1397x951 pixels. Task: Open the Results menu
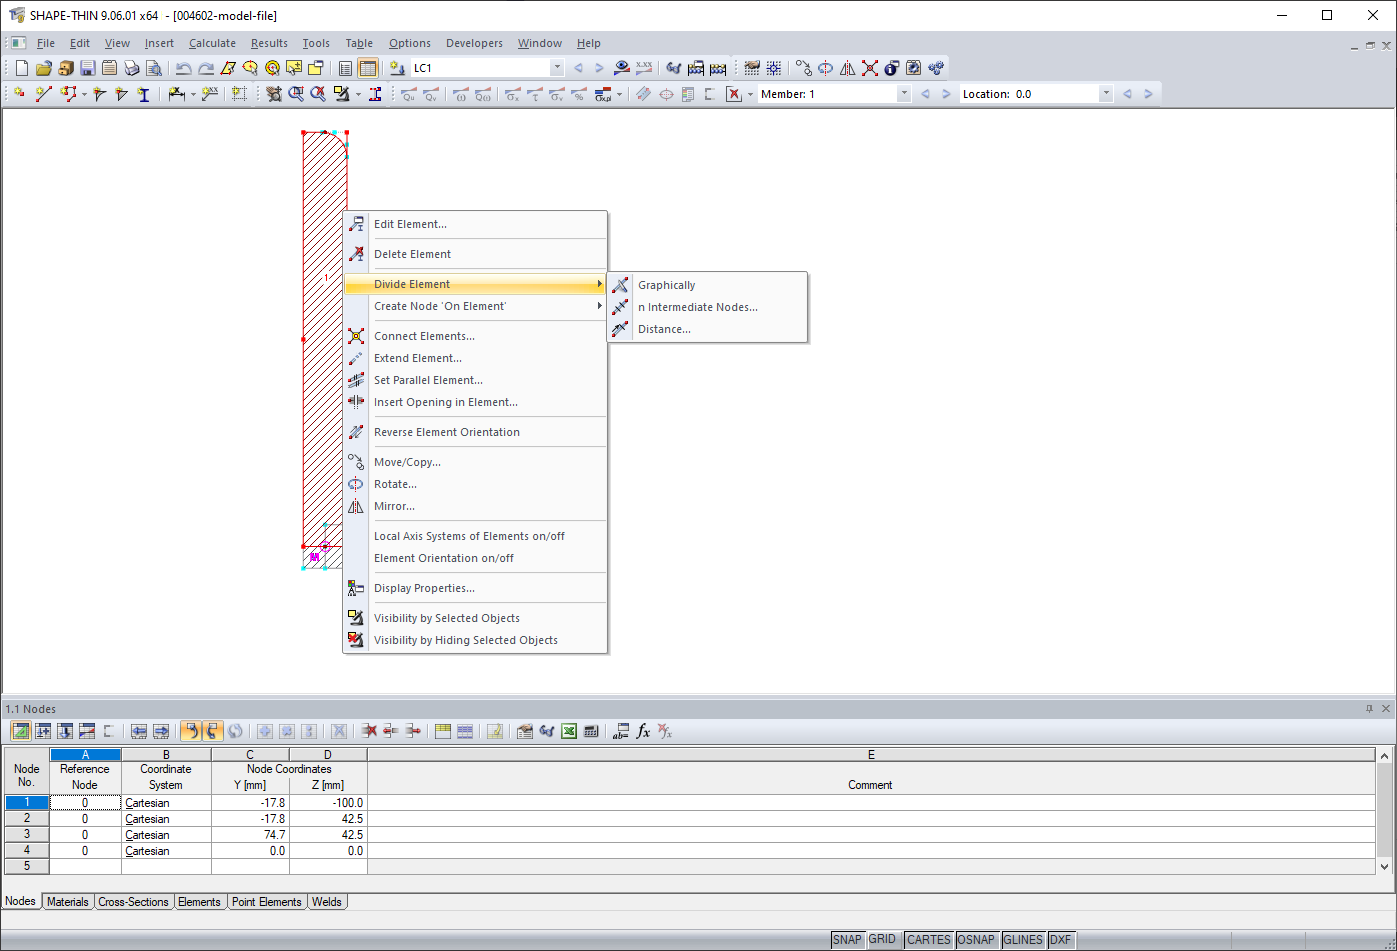(x=269, y=43)
